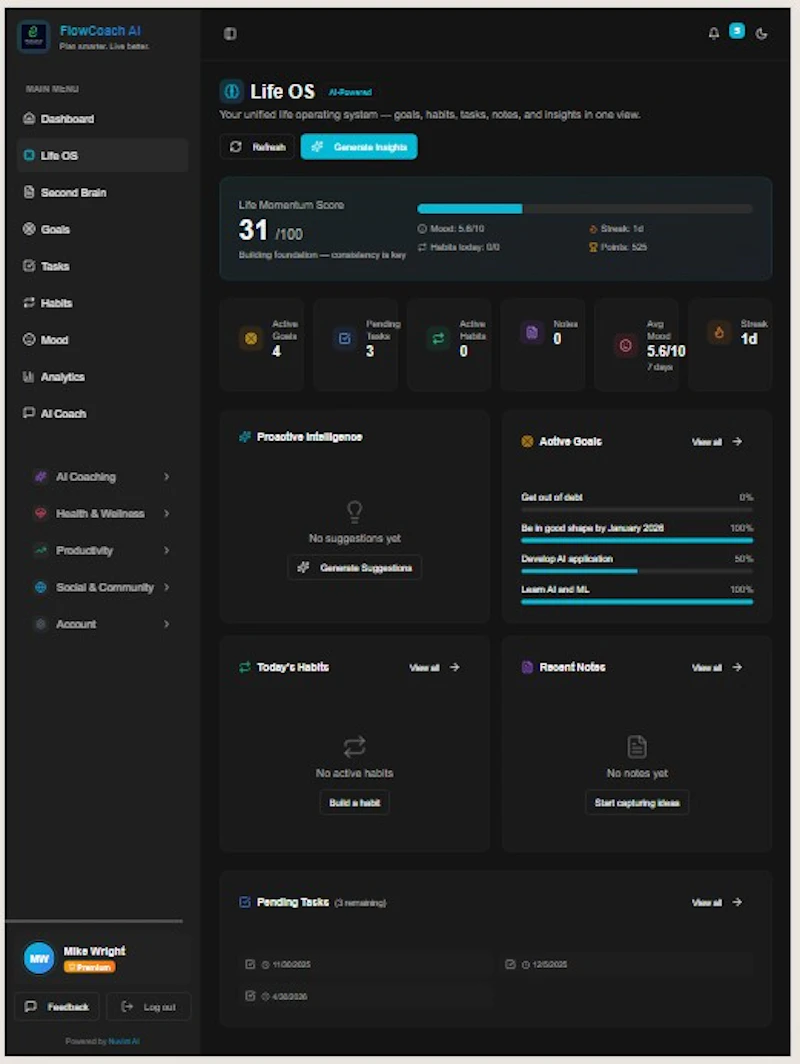Screen dimensions: 800x1064
Task: Open Analytics in the sidebar
Action: (x=102, y=377)
